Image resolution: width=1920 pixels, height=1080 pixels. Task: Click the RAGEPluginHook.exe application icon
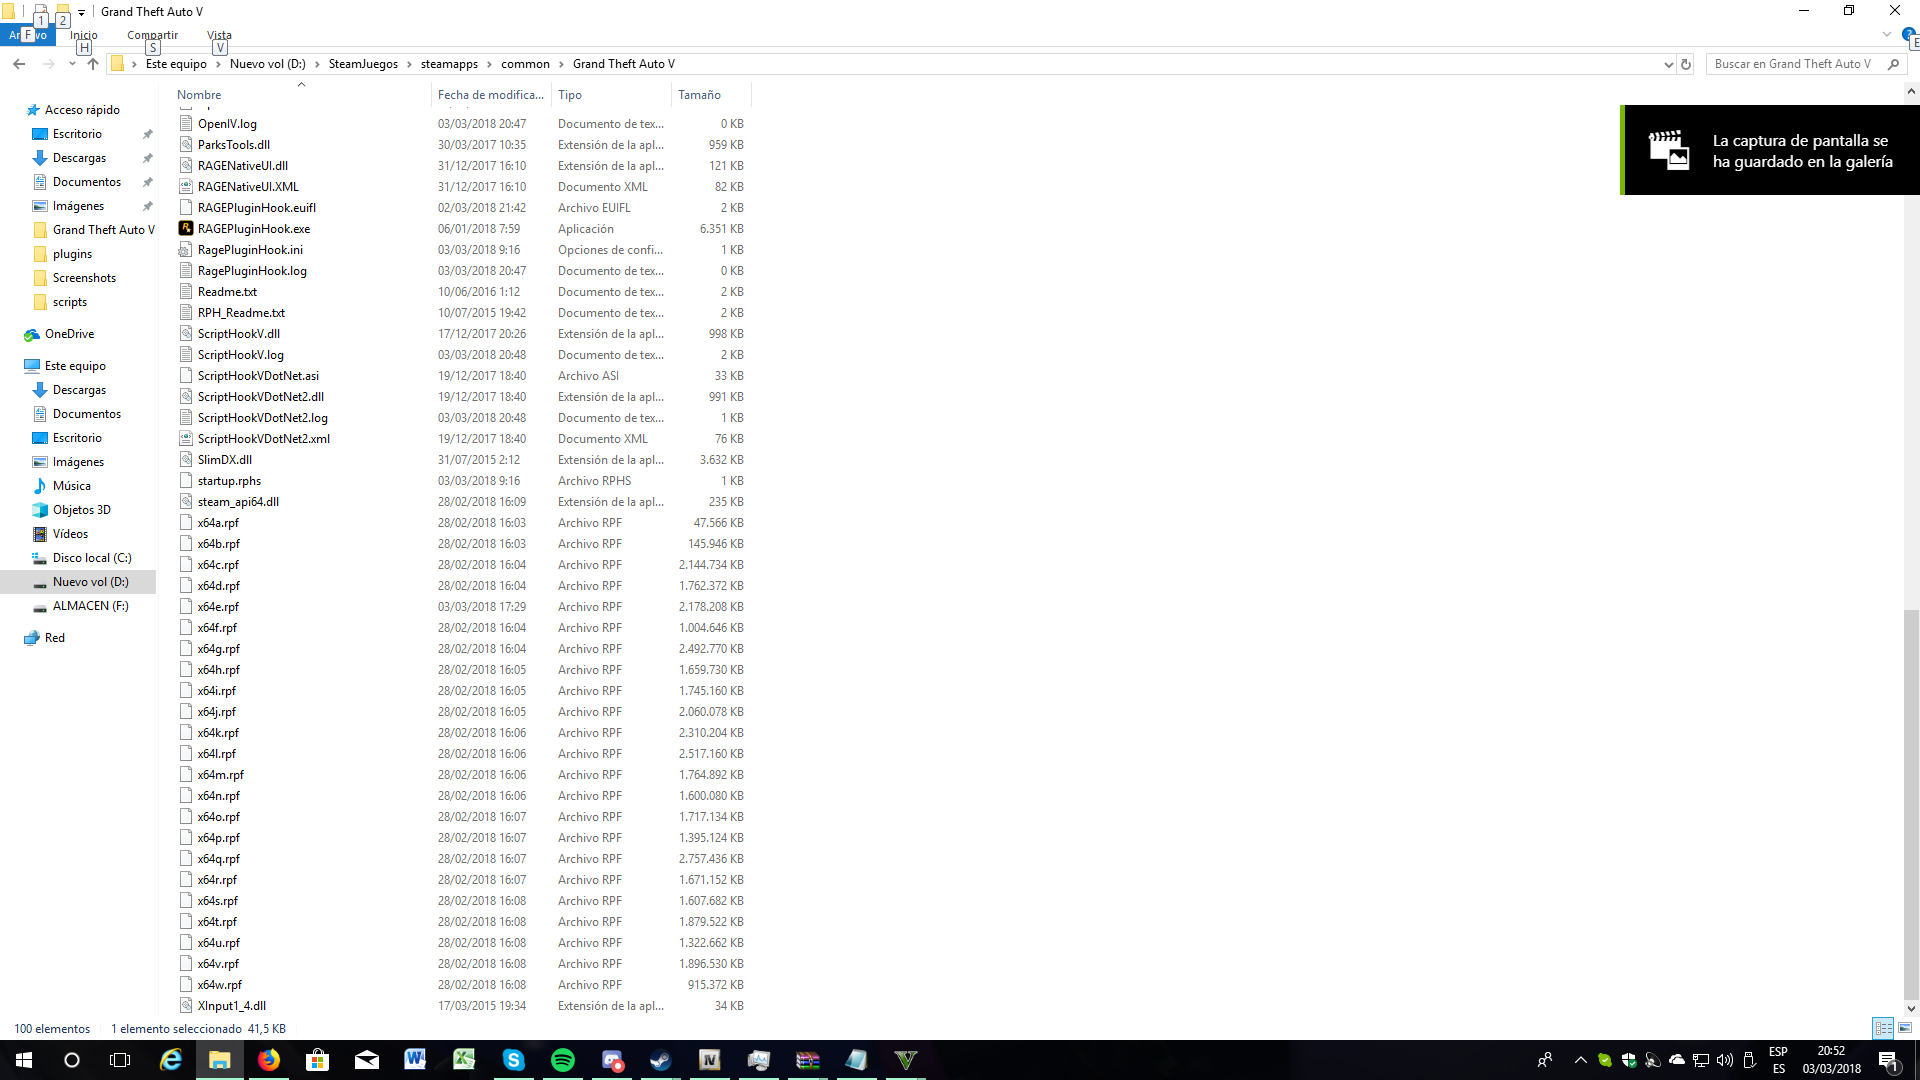186,228
